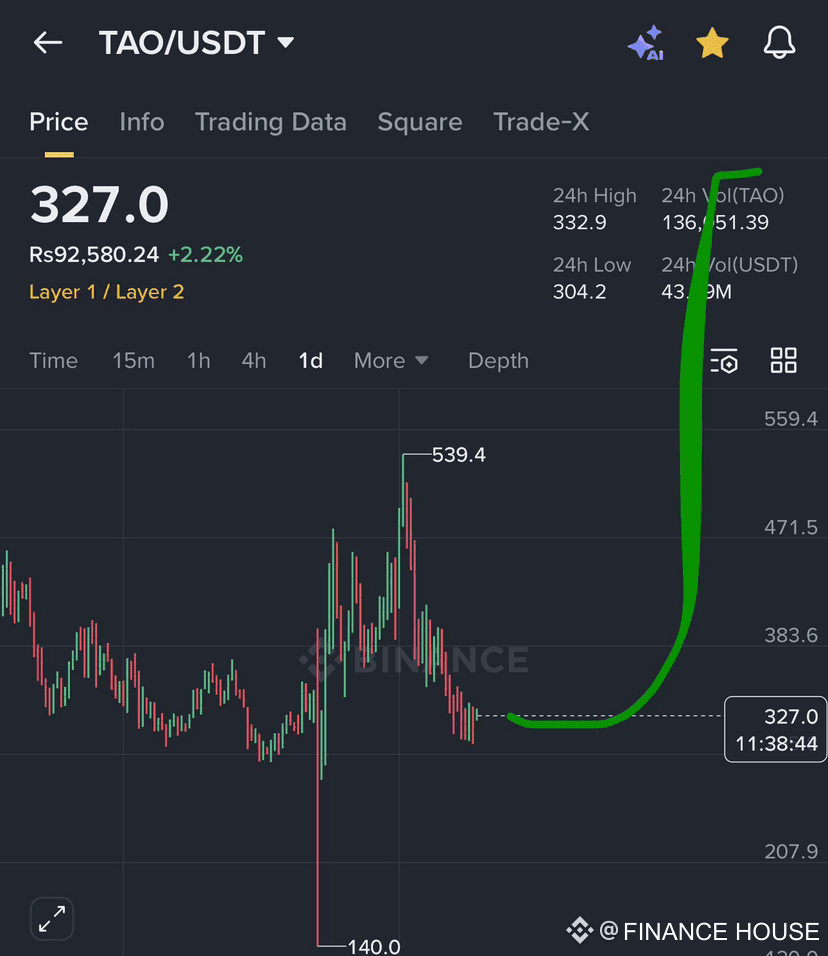Screen dimensions: 828x956
Task: Switch to the Trading Data tab
Action: [270, 121]
